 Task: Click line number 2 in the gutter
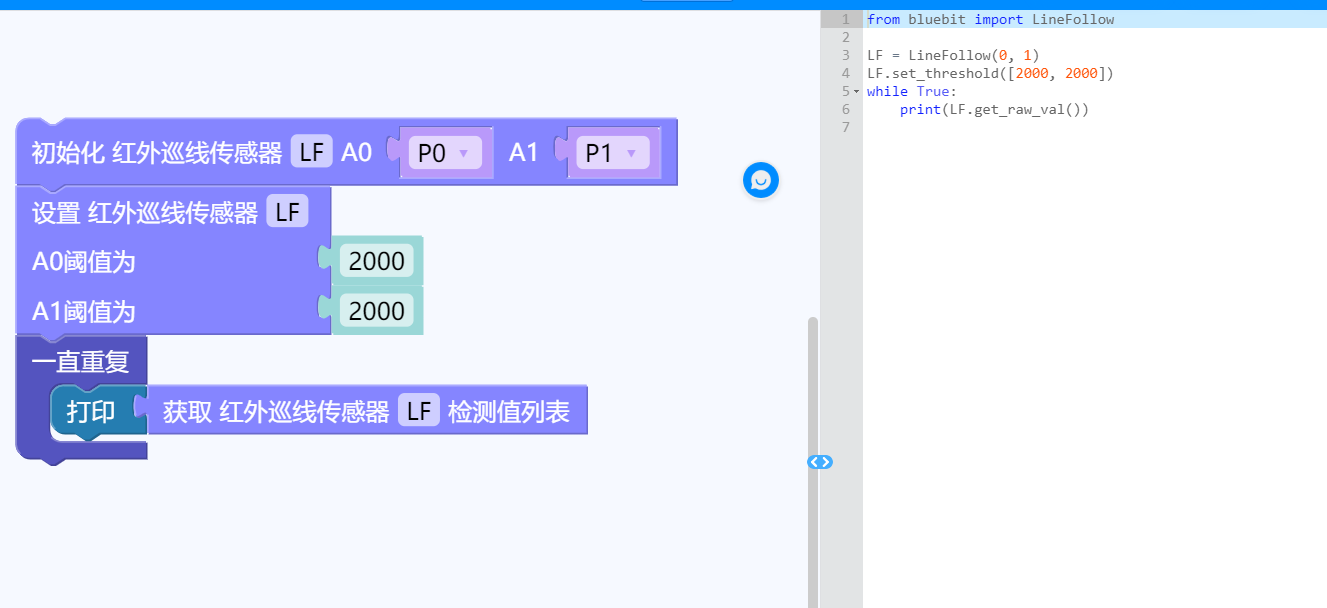[x=846, y=37]
